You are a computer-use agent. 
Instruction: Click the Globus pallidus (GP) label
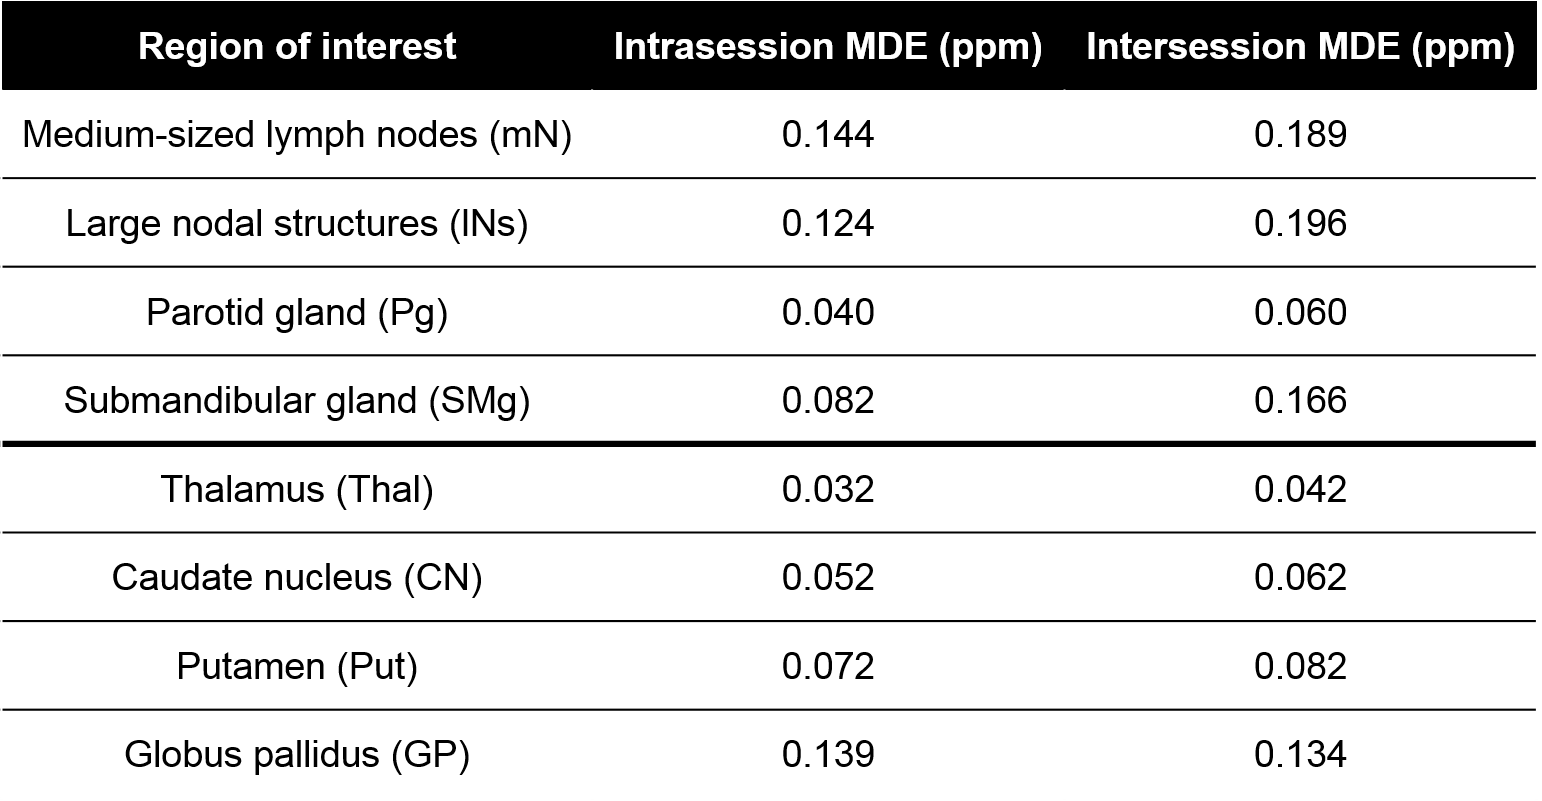tap(297, 754)
